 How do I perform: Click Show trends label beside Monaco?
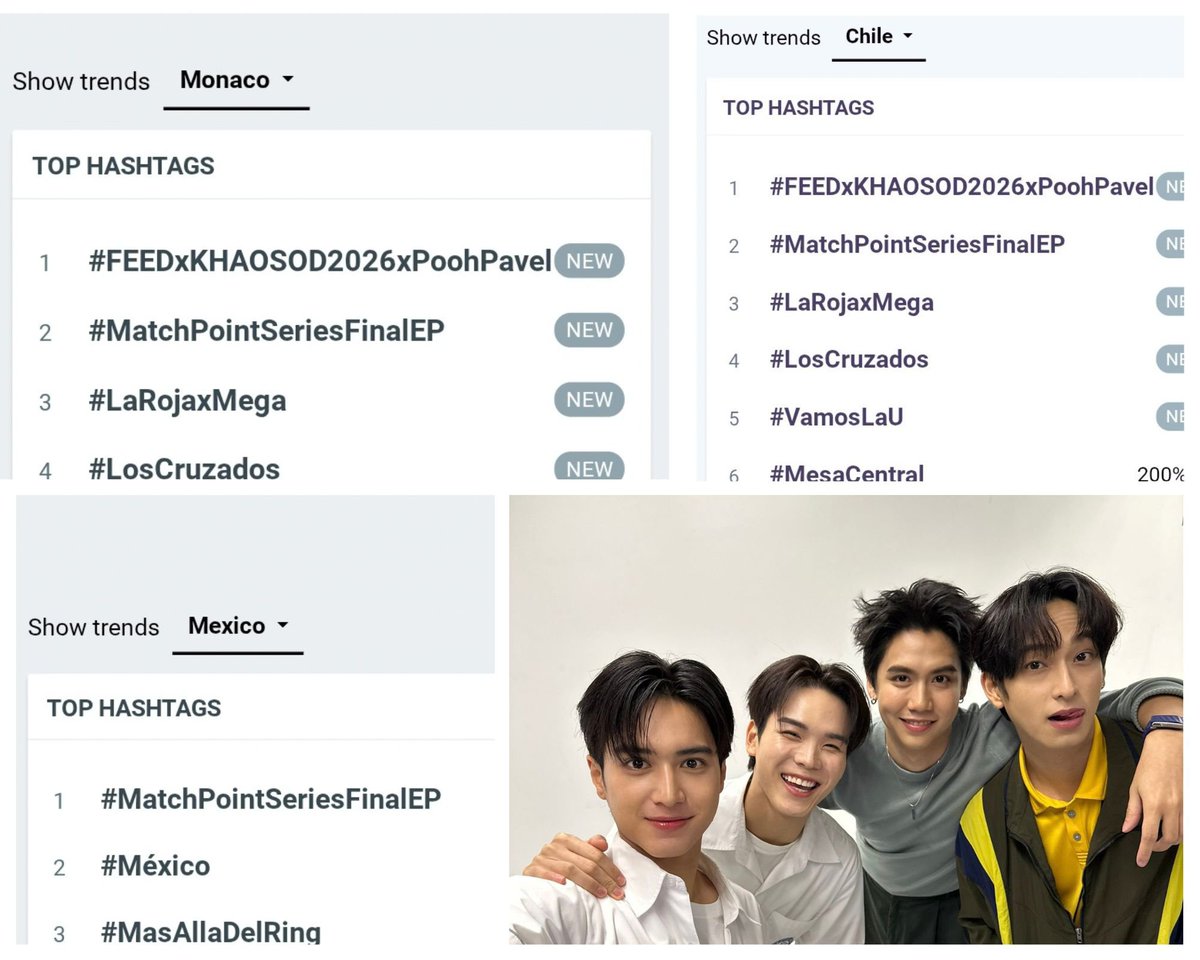click(81, 81)
